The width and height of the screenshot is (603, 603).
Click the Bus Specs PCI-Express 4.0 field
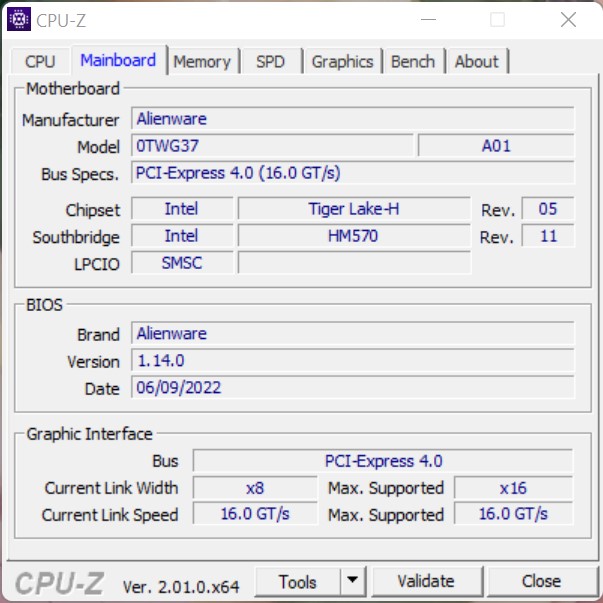[x=353, y=173]
